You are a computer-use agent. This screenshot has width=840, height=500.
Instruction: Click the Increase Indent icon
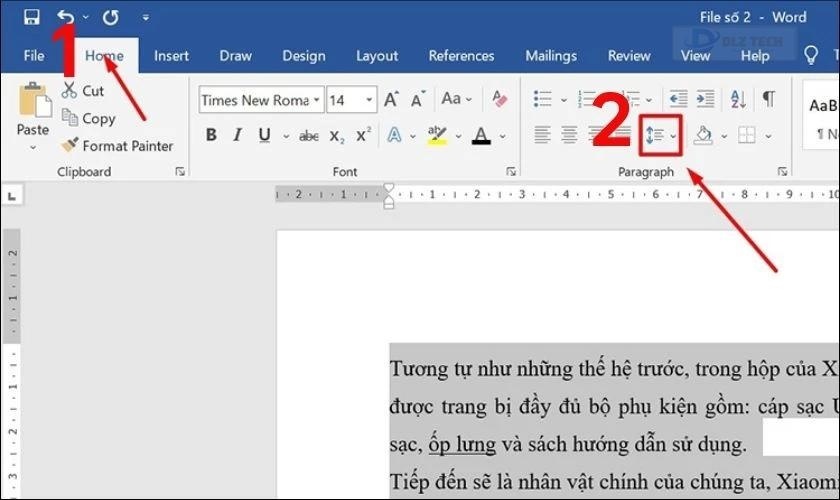pos(705,99)
